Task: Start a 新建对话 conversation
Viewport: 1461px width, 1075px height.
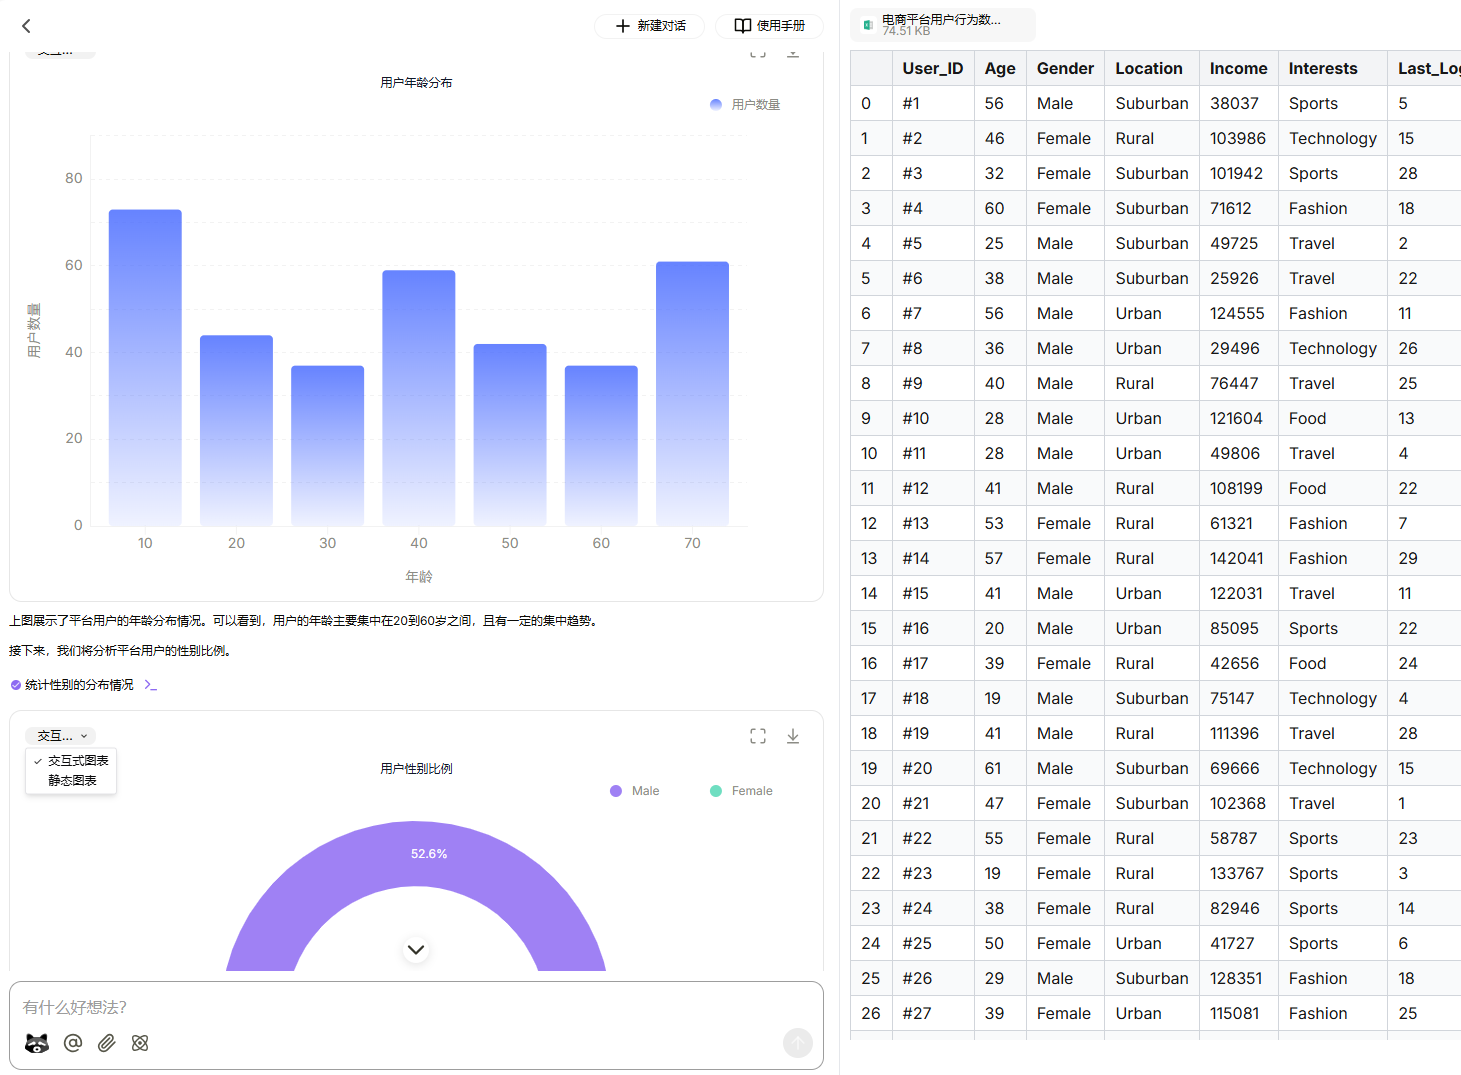Action: (649, 26)
